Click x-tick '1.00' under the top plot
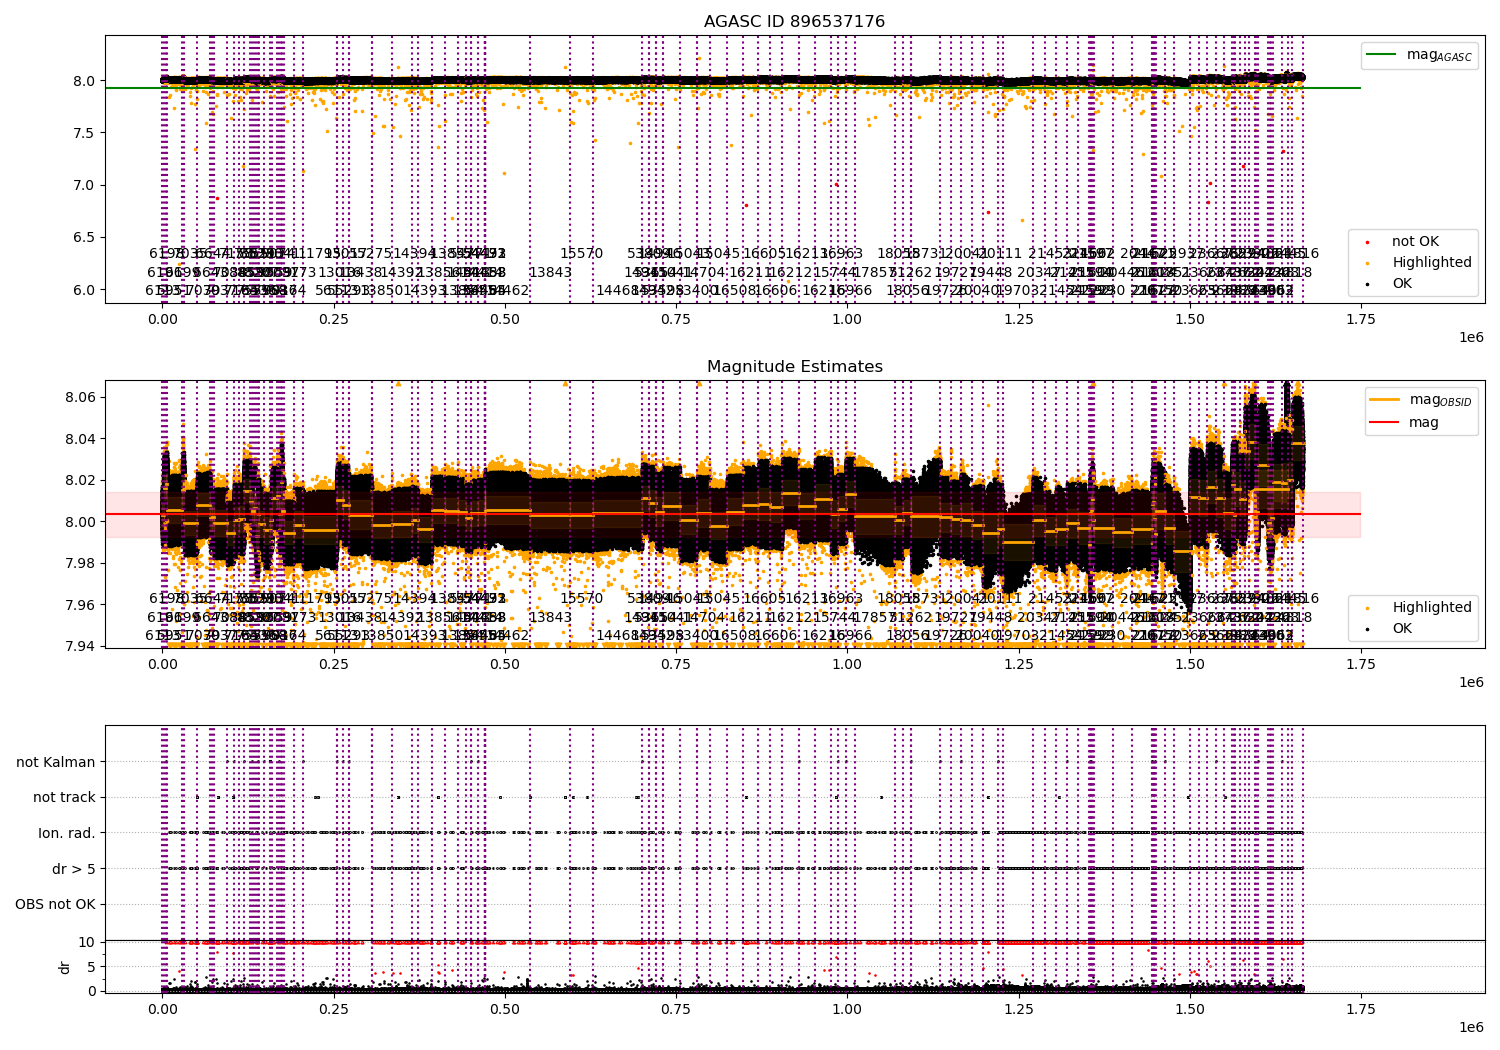This screenshot has width=1500, height=1050. [x=847, y=319]
